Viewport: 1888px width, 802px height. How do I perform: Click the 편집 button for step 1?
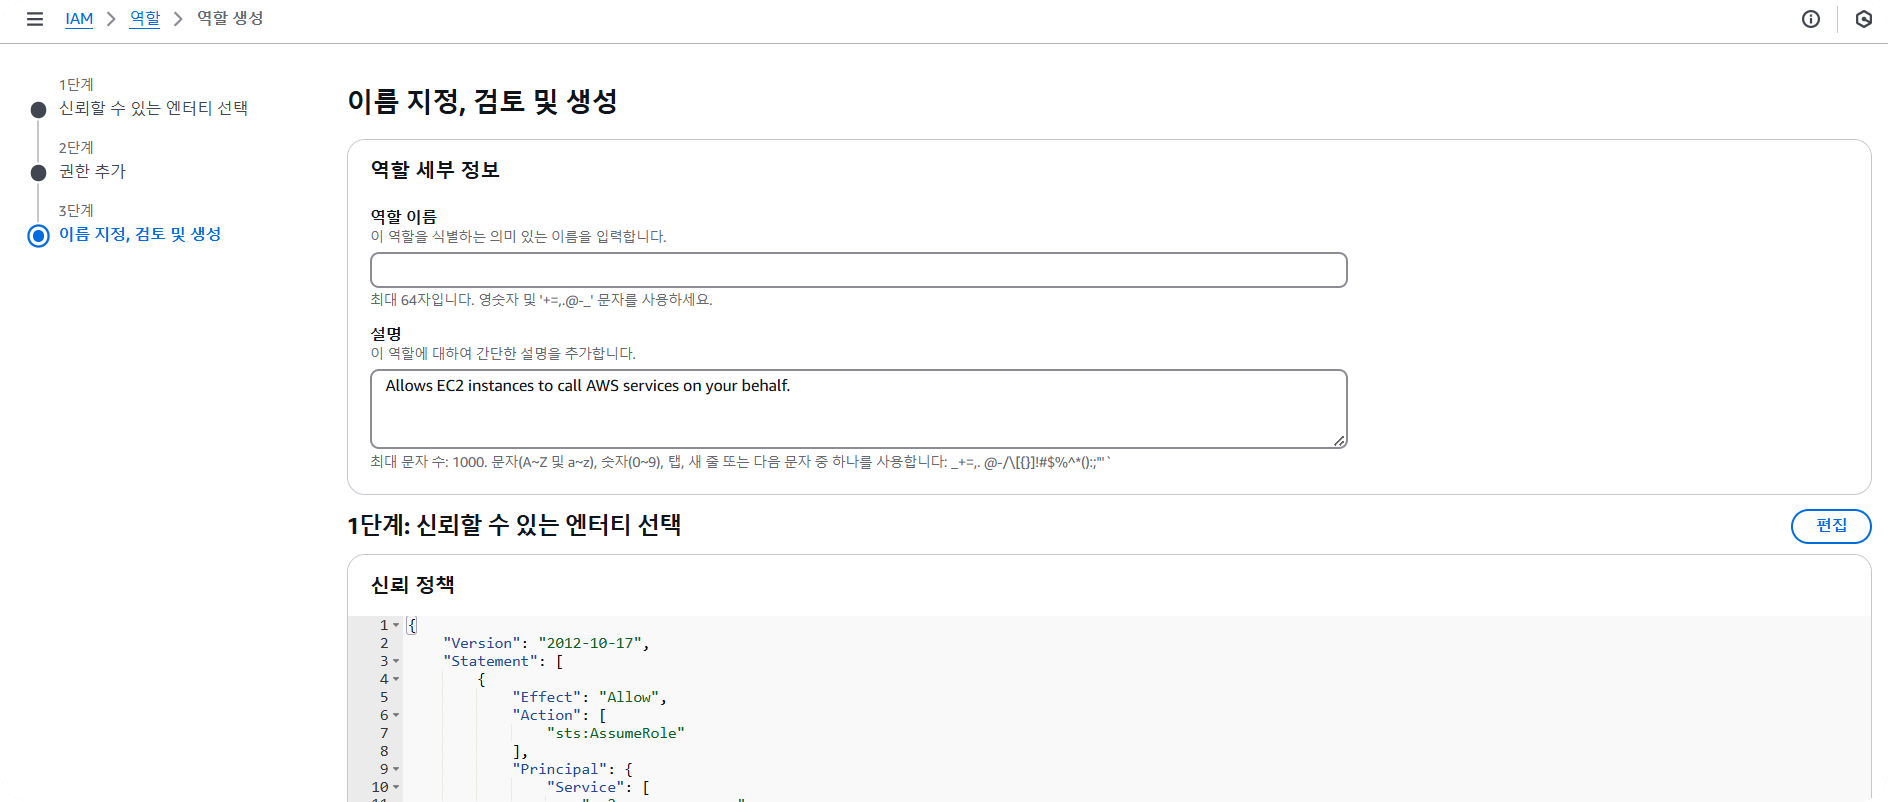click(1831, 526)
